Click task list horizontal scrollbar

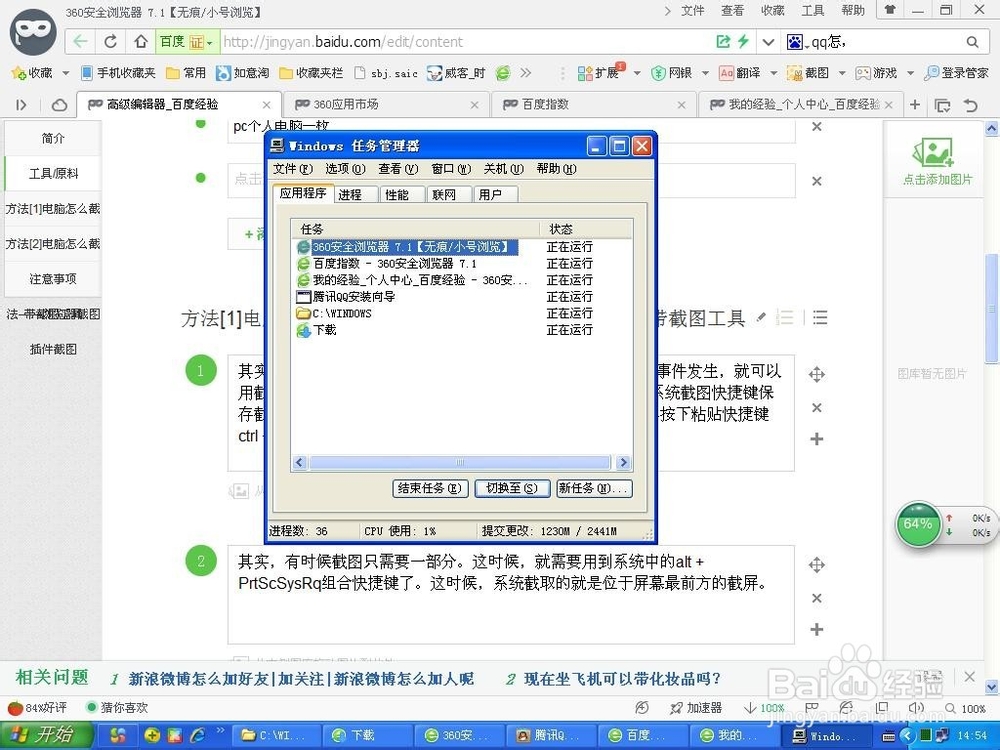click(x=461, y=462)
